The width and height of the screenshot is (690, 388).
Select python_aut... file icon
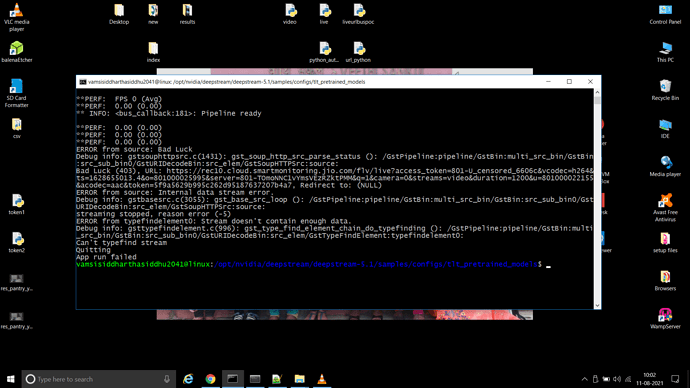pos(324,51)
